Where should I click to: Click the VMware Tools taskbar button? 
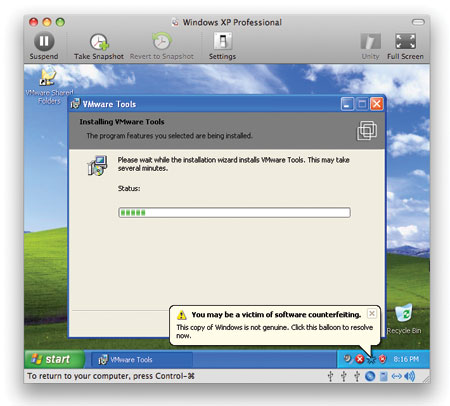tap(142, 360)
